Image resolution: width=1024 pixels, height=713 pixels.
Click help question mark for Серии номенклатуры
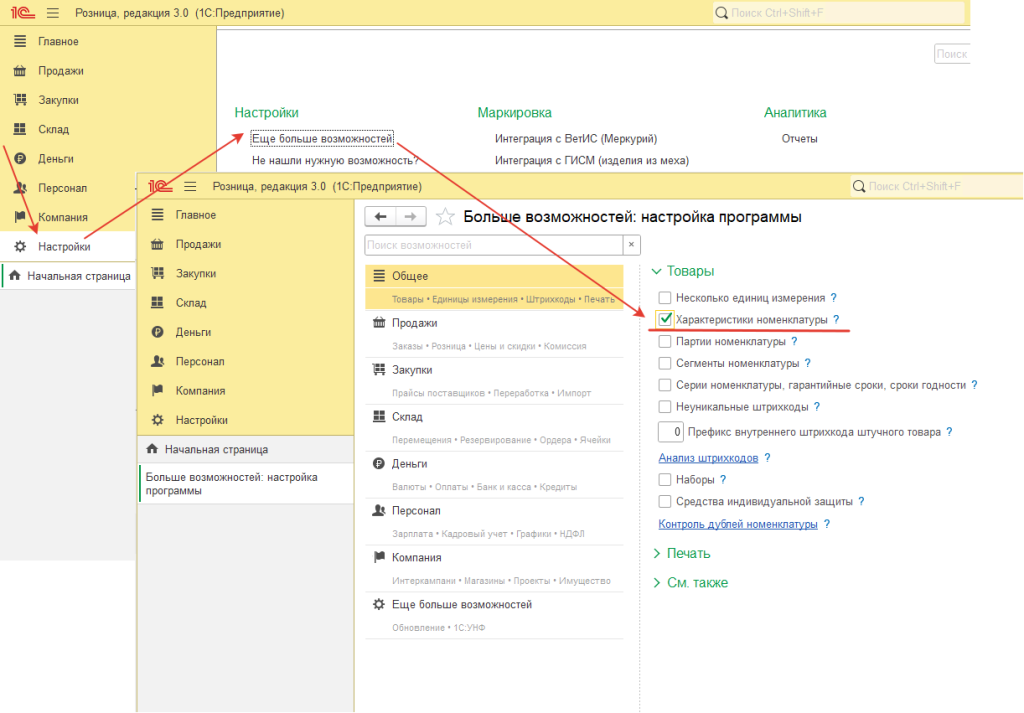pyautogui.click(x=974, y=385)
